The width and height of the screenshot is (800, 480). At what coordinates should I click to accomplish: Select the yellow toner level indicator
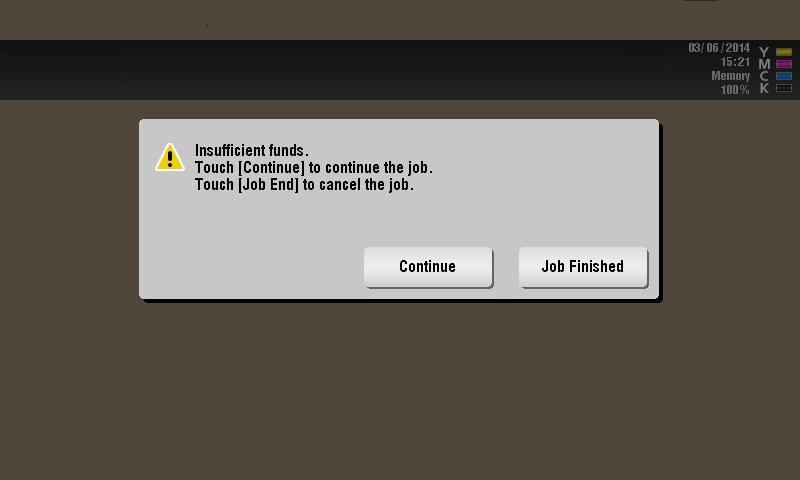tap(784, 52)
